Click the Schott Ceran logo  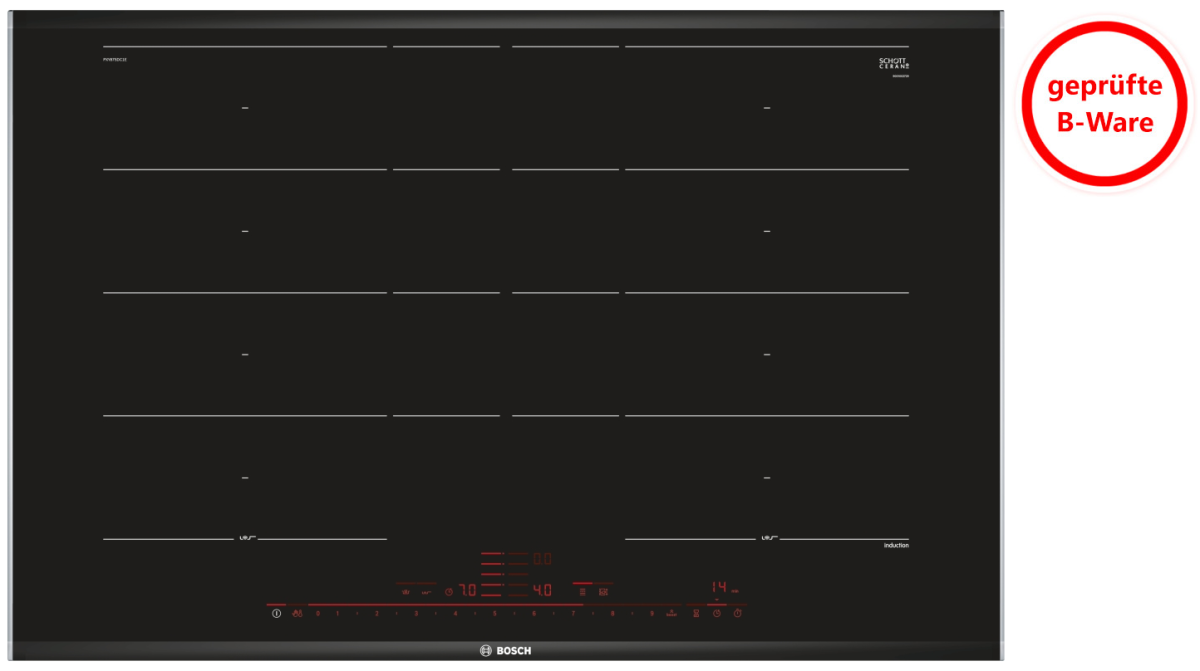click(893, 63)
